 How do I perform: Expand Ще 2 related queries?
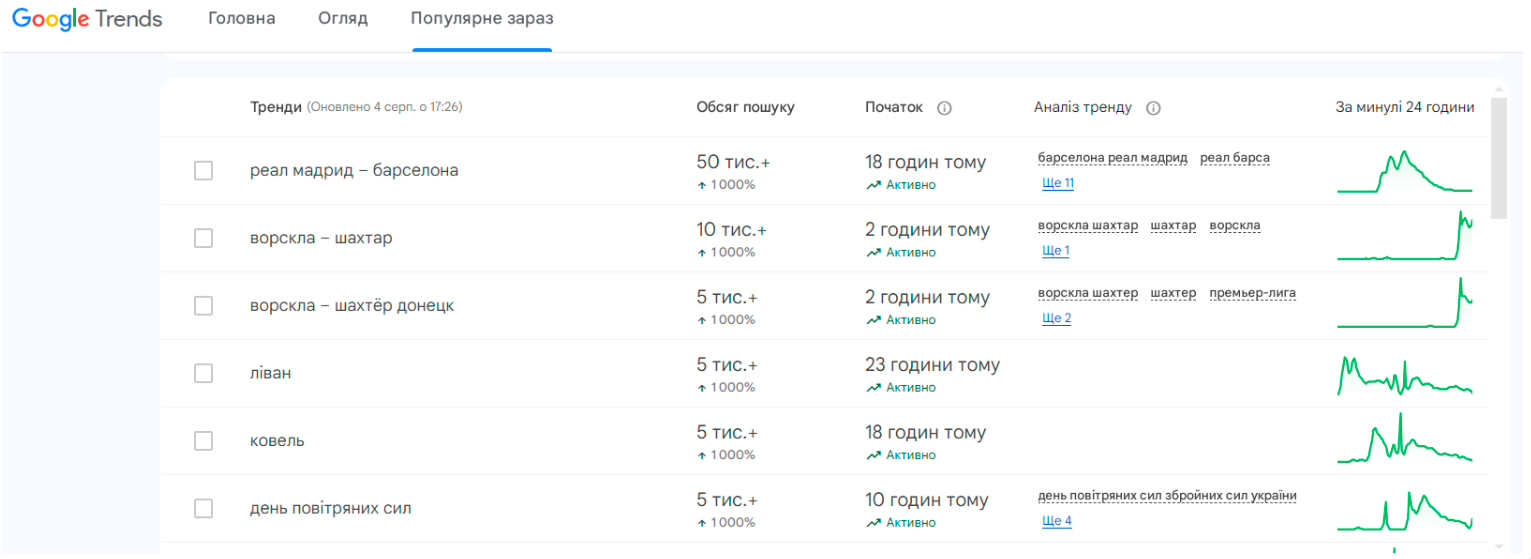click(x=1057, y=318)
